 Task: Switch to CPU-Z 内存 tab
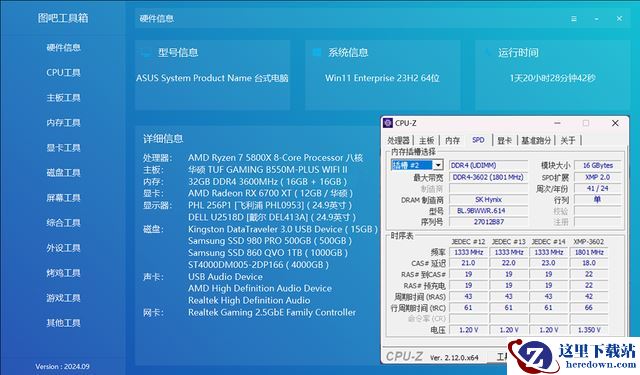[452, 140]
